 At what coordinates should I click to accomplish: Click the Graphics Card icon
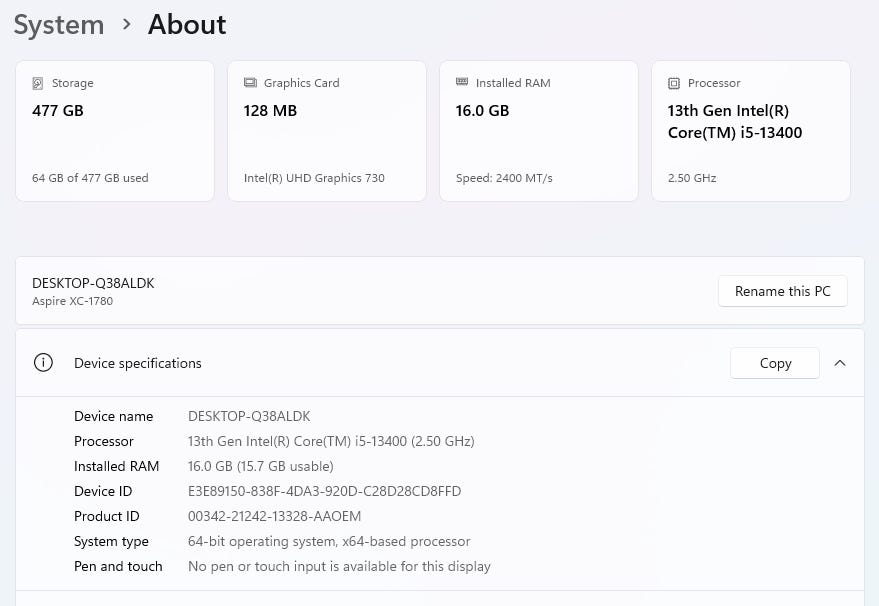[250, 83]
